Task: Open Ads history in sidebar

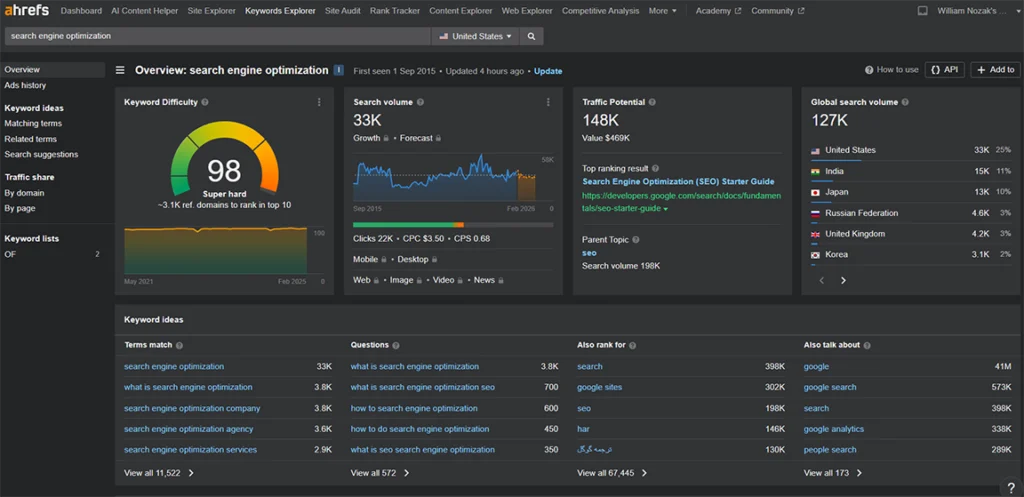Action: [x=25, y=86]
